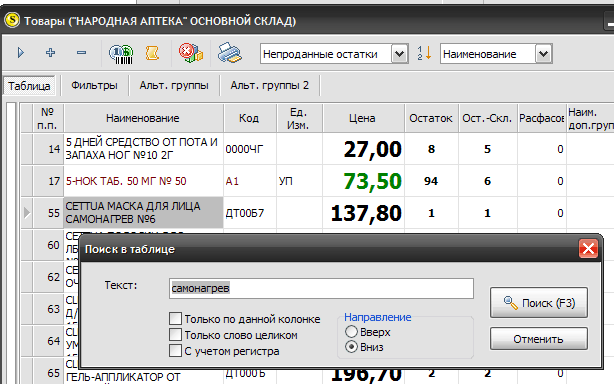
Task: Open the 'Наименование' sort dropdown
Action: [544, 54]
